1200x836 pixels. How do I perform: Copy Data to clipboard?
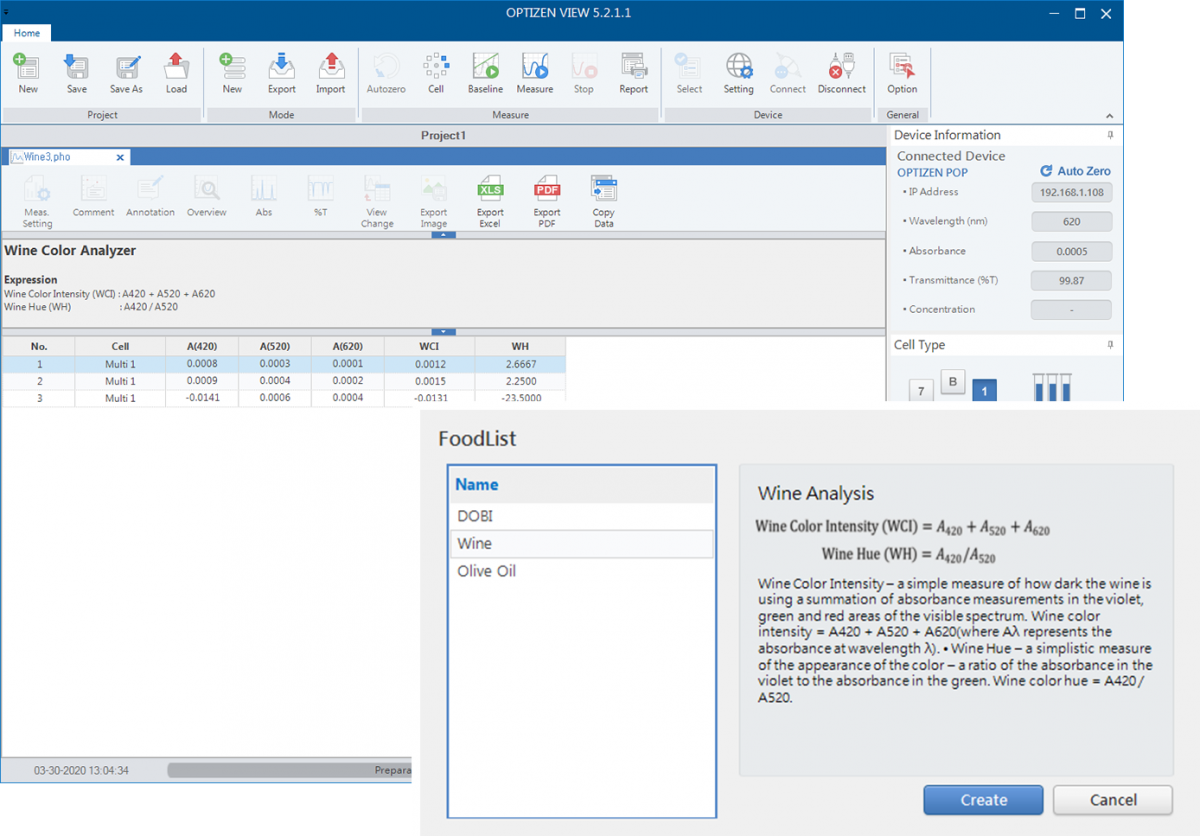[604, 201]
